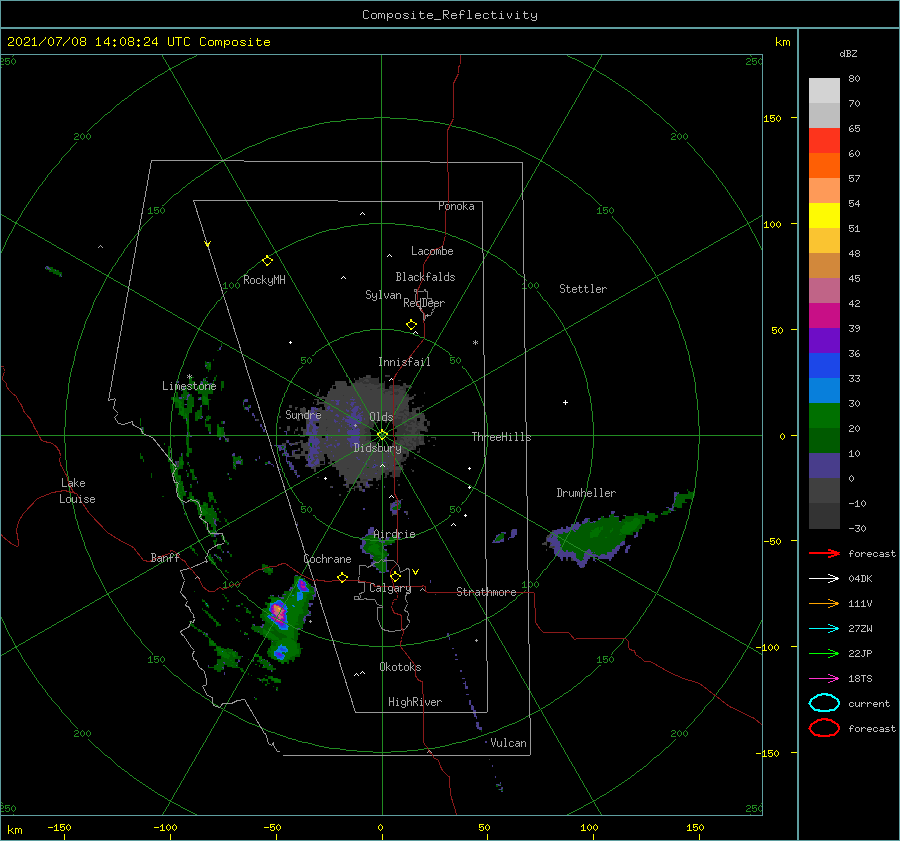Click the Lacombe town label
Screen dimensions: 900x841
pos(432,251)
